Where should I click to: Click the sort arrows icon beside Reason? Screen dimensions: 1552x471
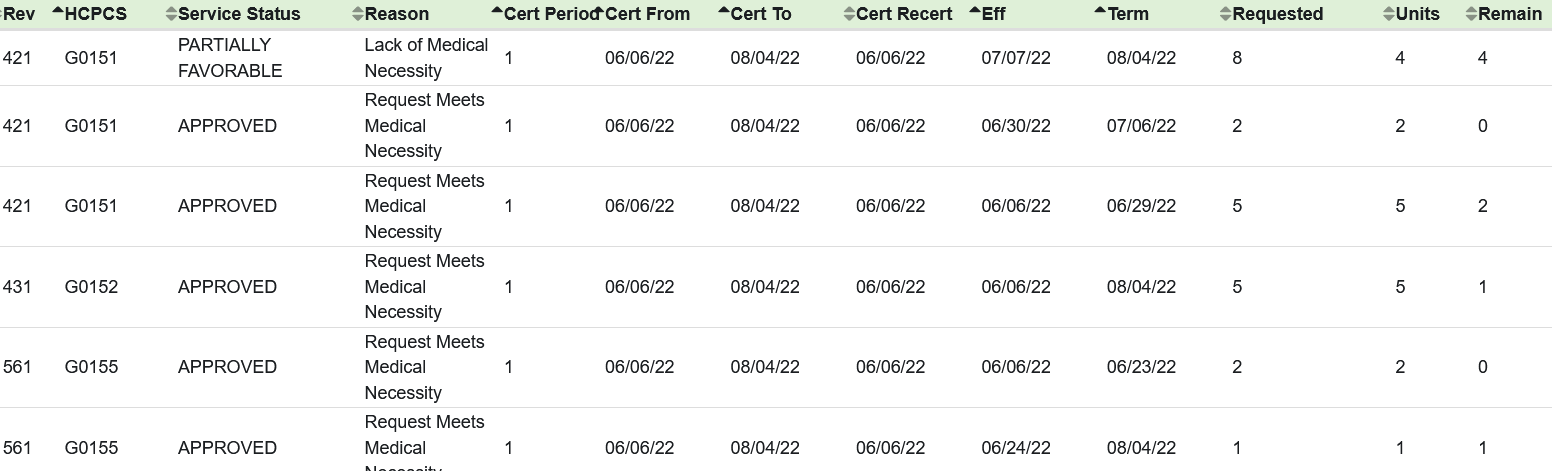pos(358,14)
